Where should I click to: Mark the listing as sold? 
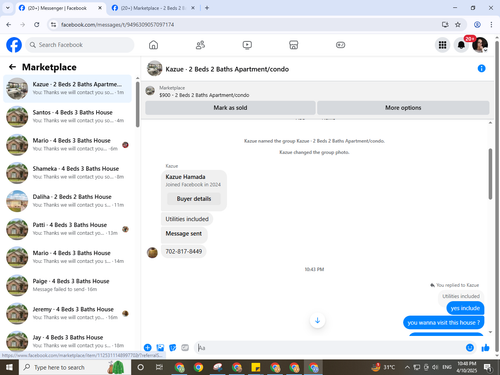[230, 108]
